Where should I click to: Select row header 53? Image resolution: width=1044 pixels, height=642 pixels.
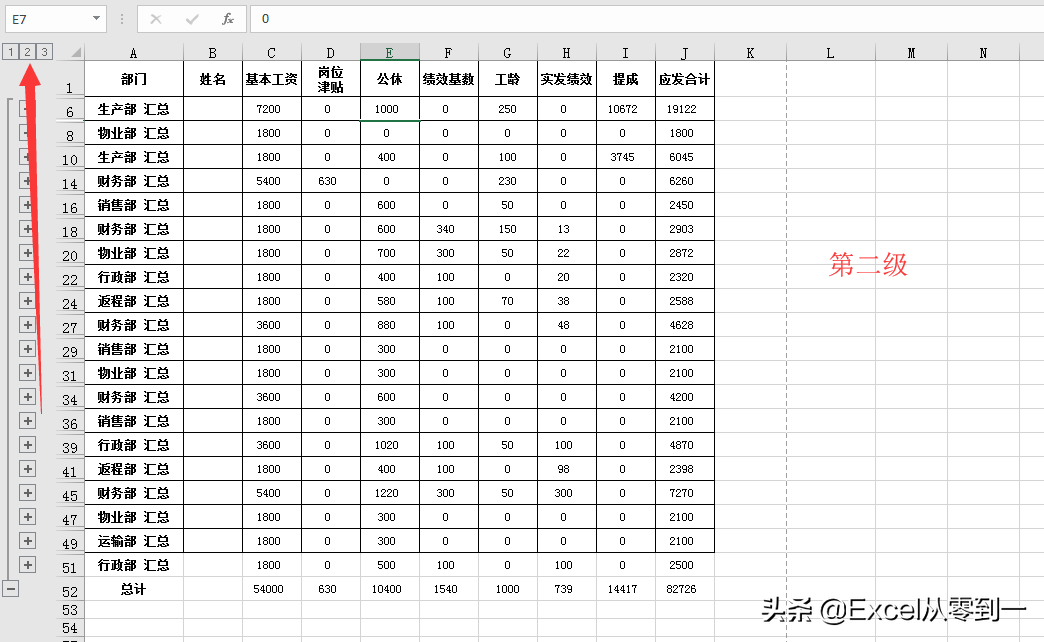click(x=69, y=609)
